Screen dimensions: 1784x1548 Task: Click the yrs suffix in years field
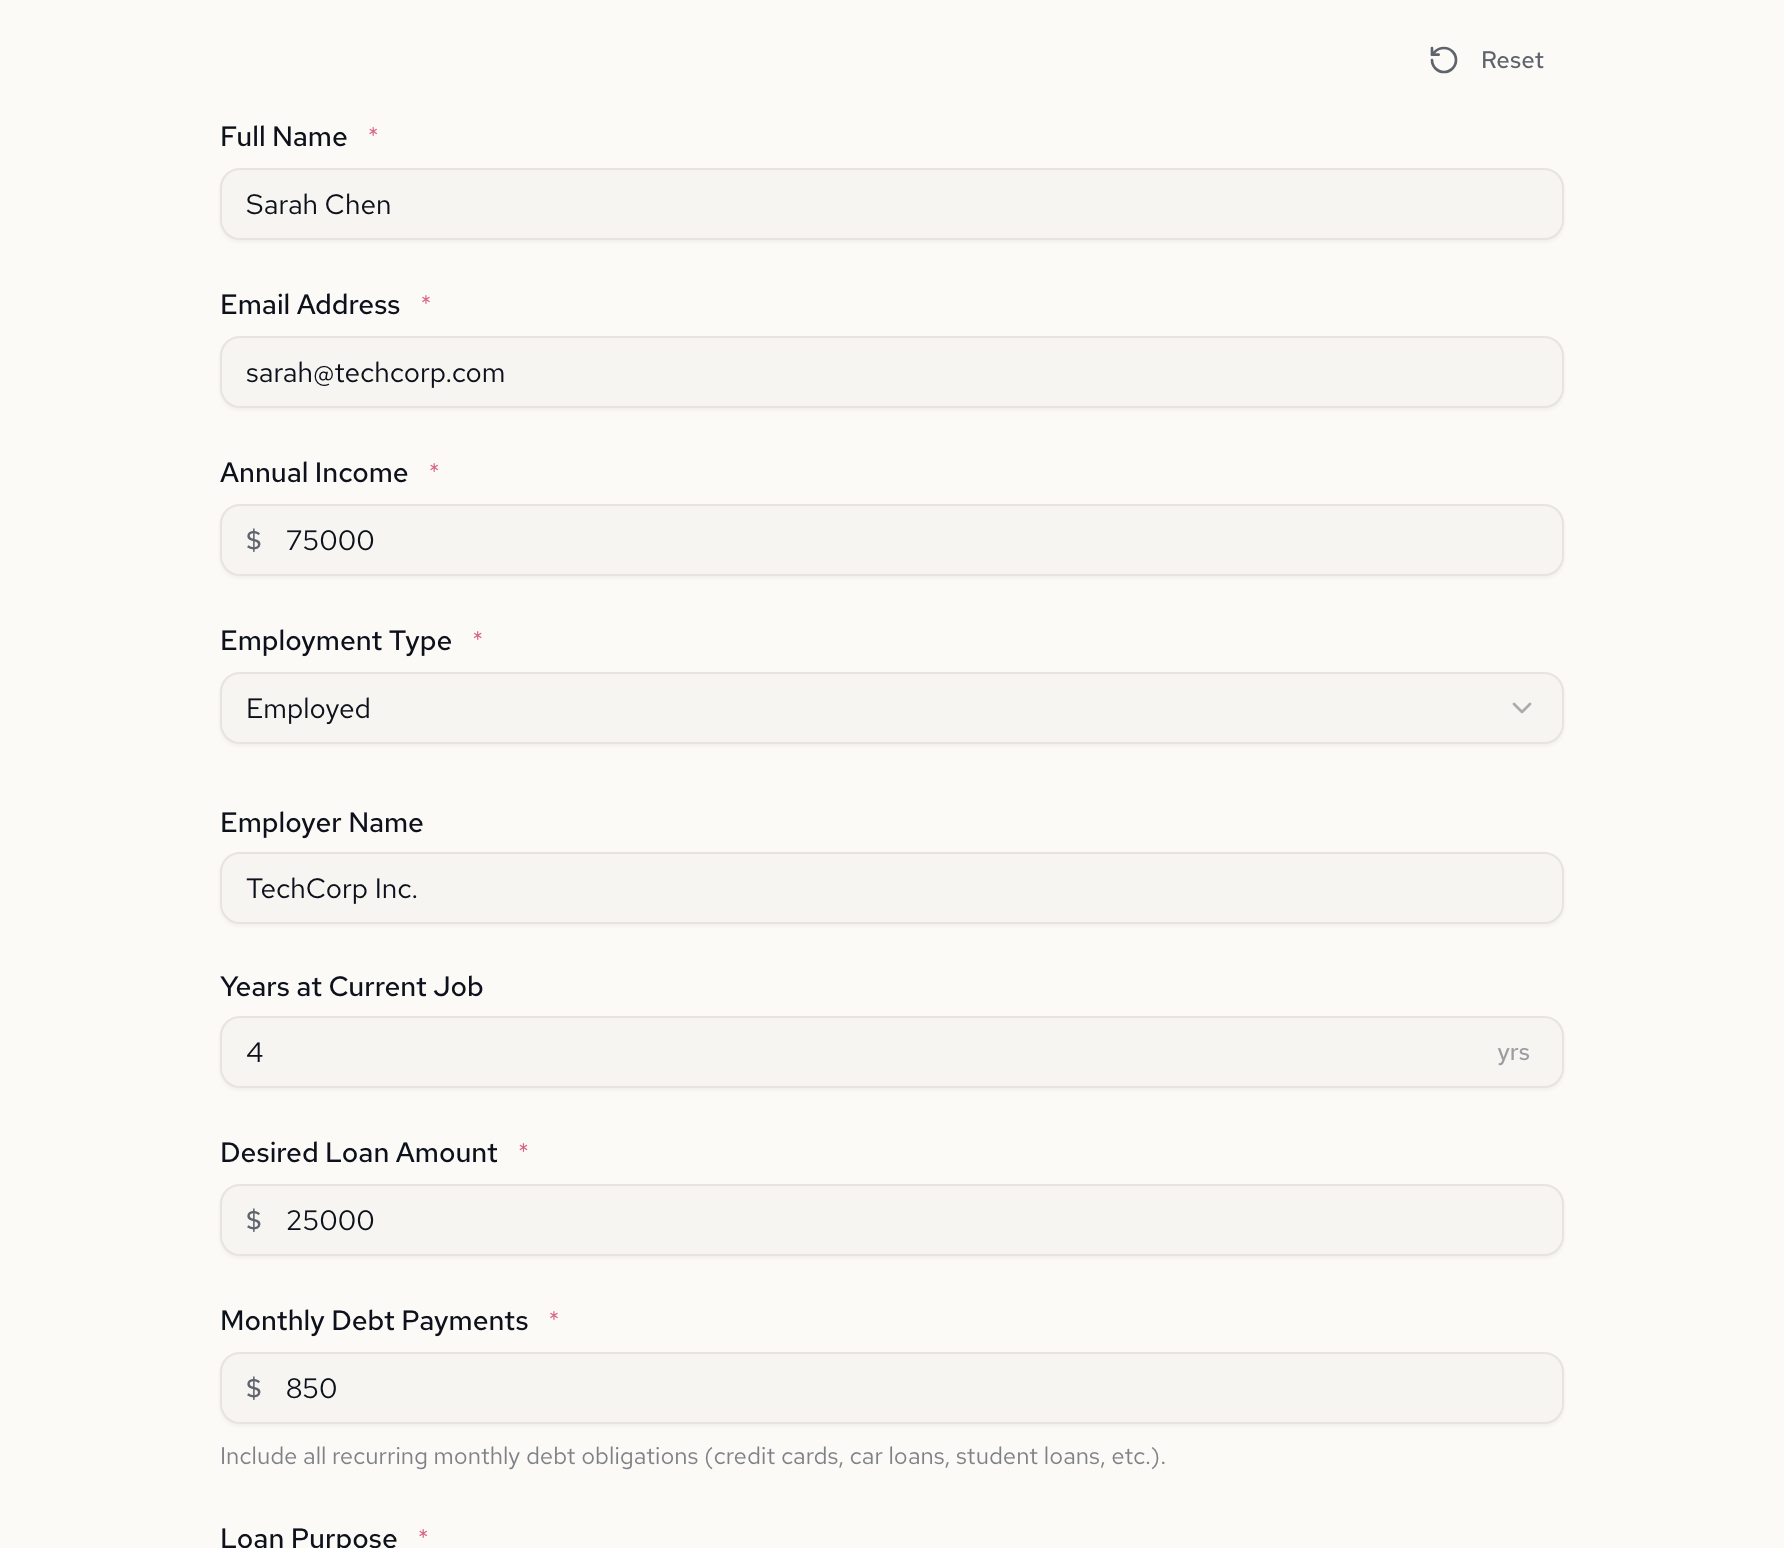(x=1513, y=1052)
